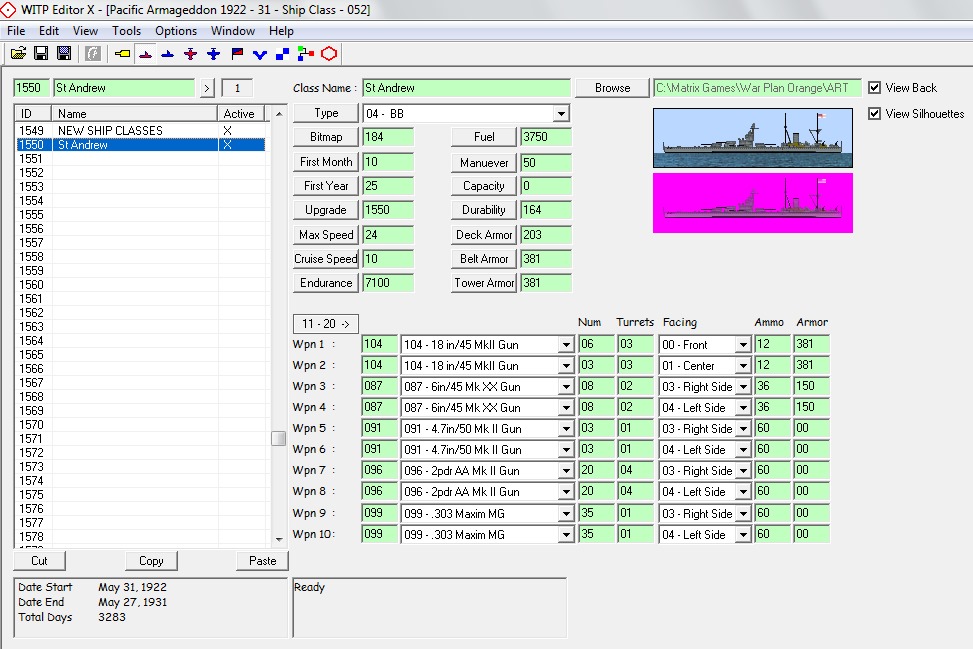This screenshot has width=973, height=649.
Task: Open a scenario with the folder icon
Action: (x=18, y=53)
